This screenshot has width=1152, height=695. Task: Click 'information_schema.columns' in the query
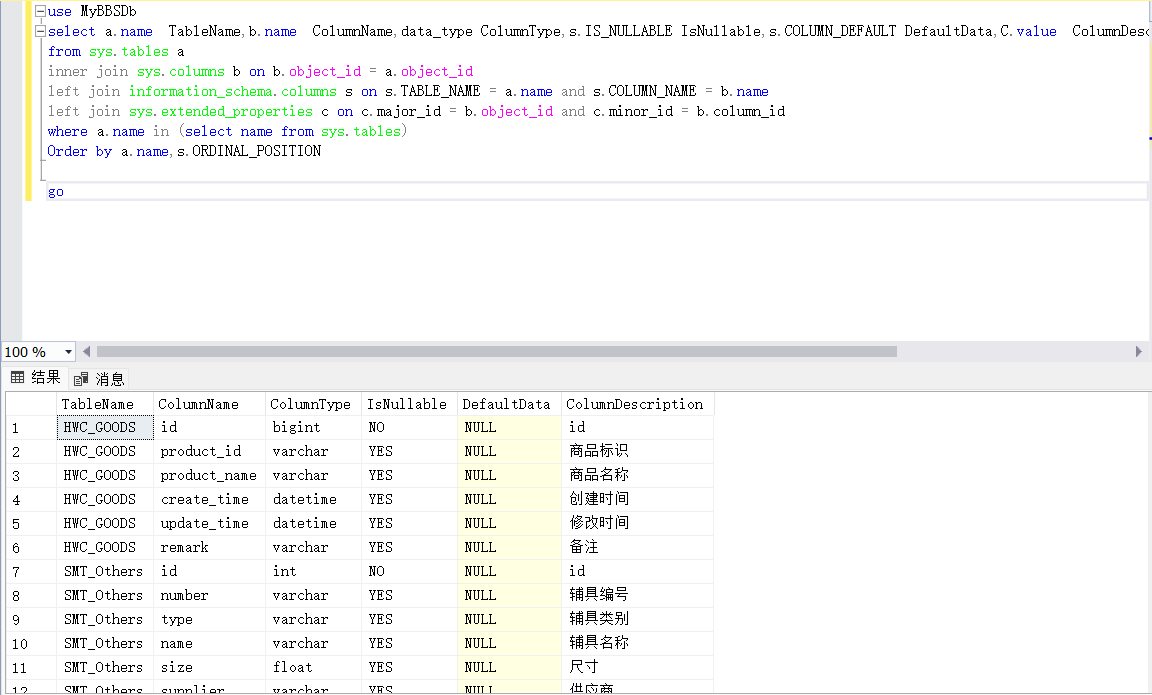pyautogui.click(x=233, y=92)
